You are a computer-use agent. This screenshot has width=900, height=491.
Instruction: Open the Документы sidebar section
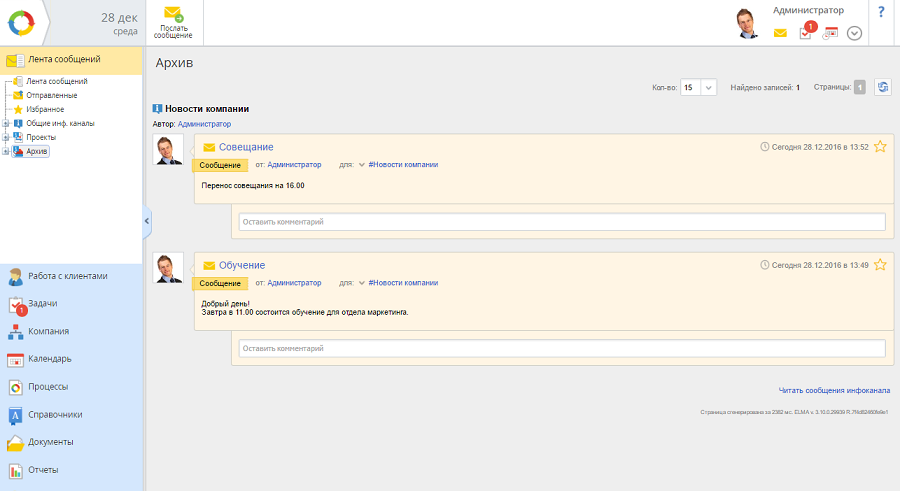(50, 441)
